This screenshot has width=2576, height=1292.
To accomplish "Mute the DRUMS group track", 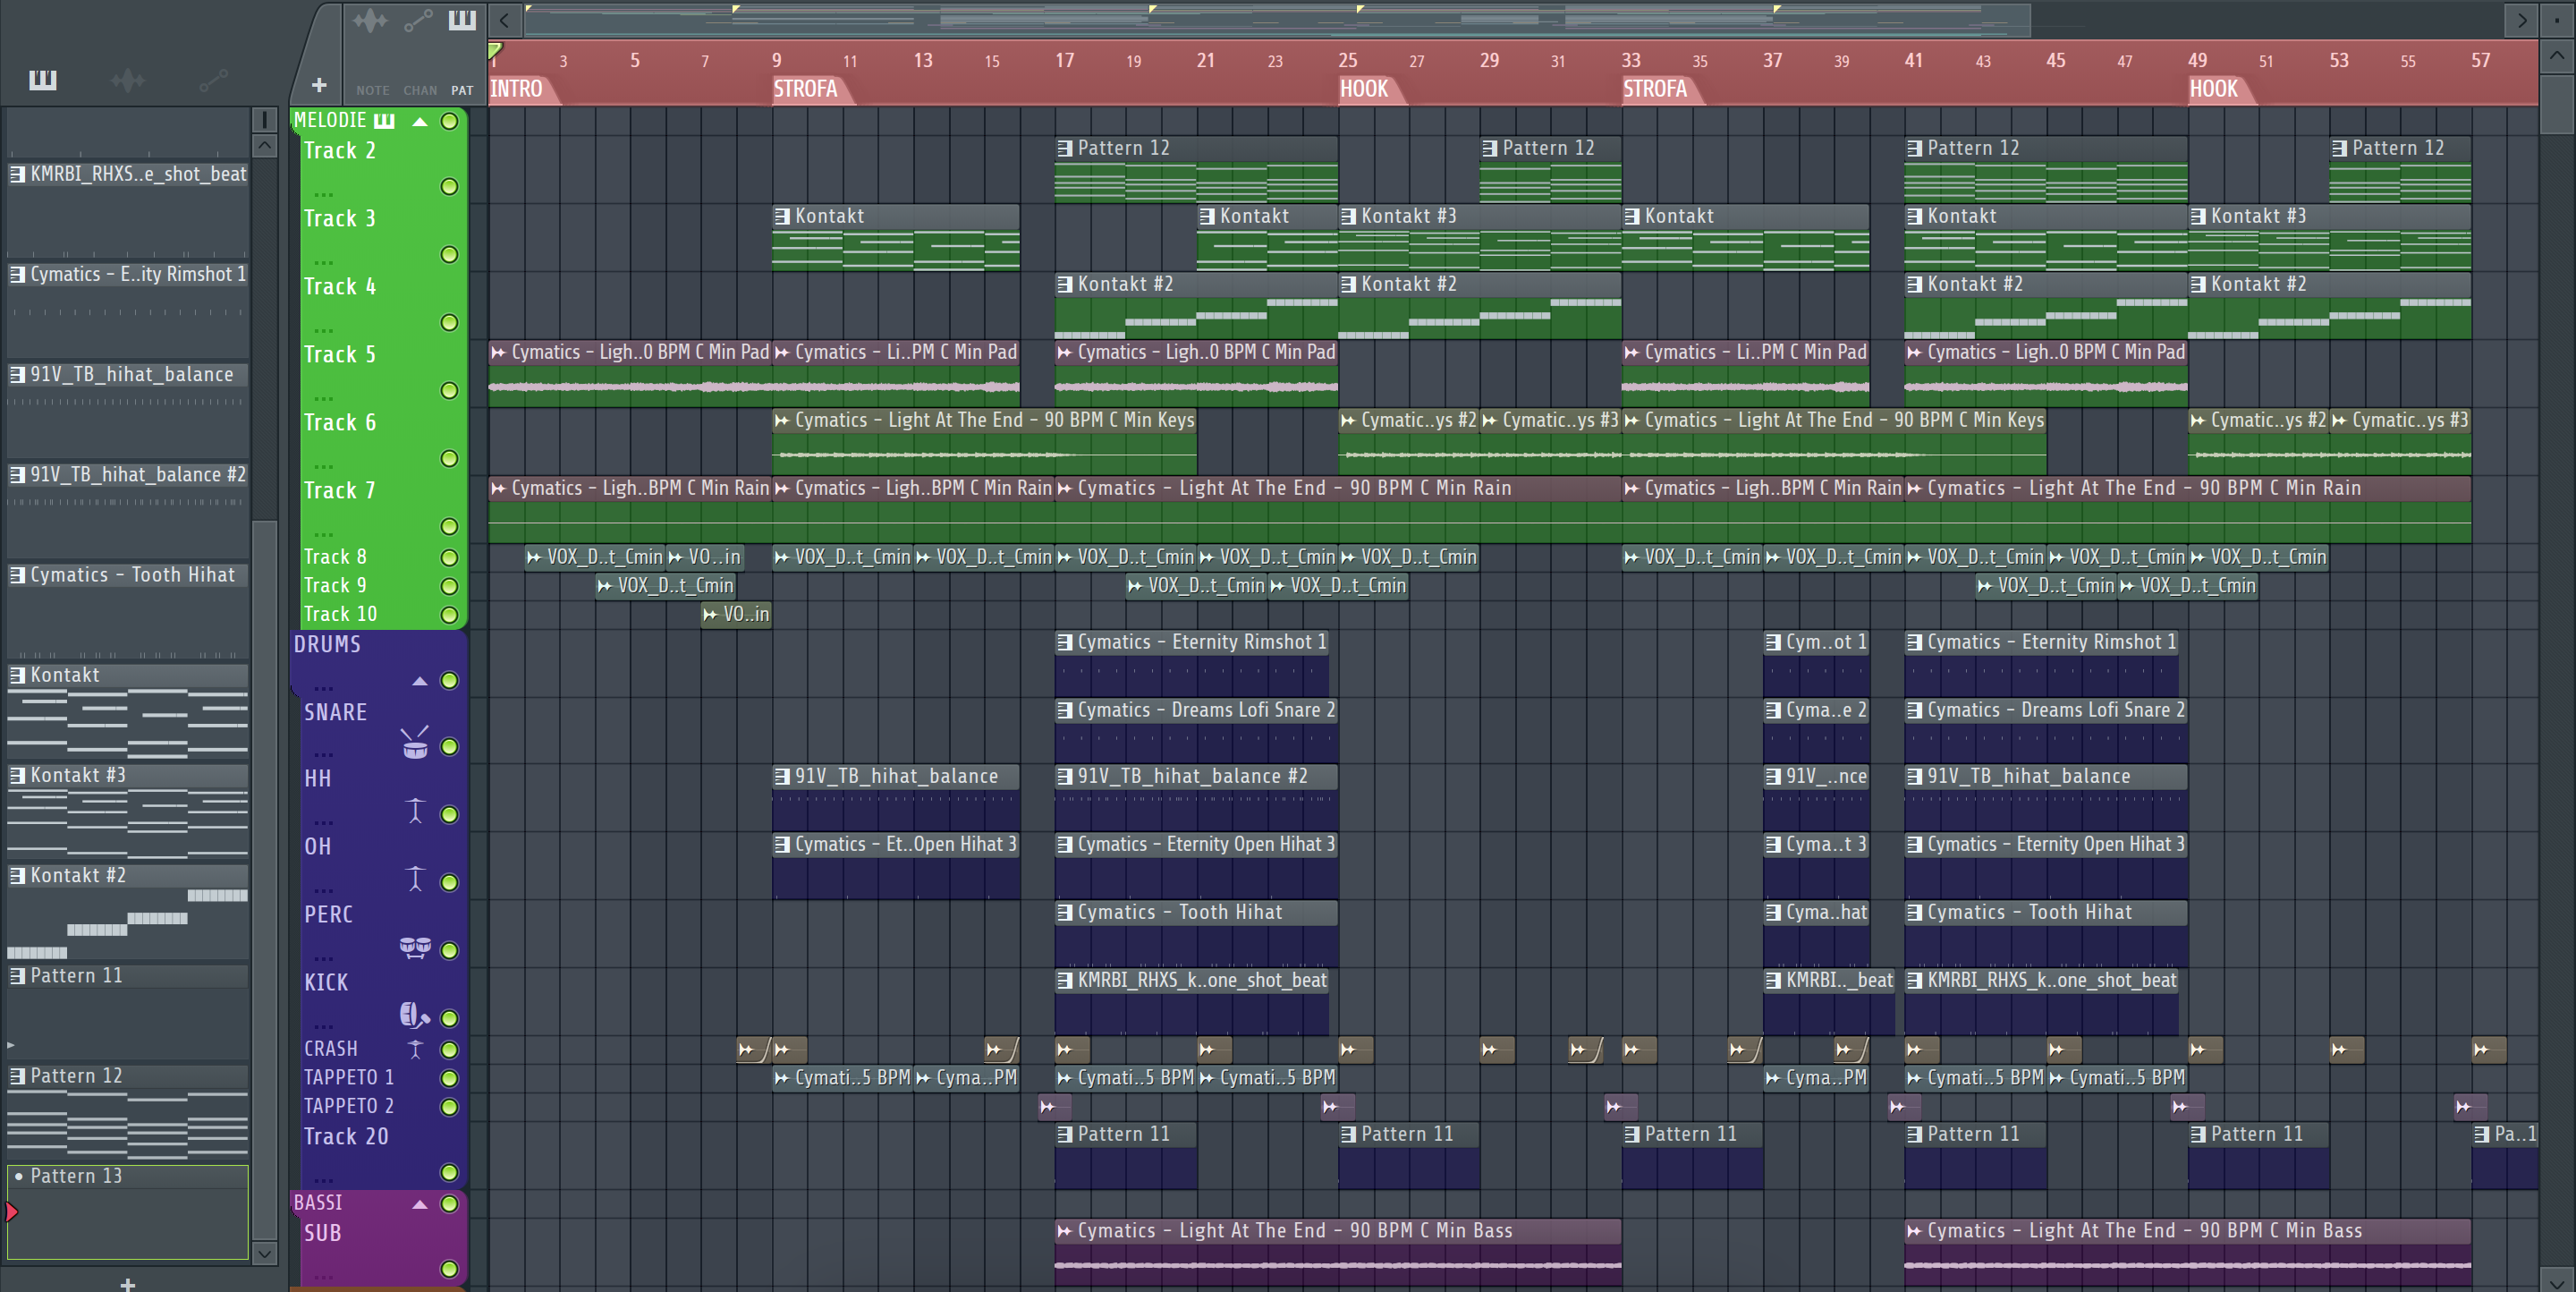I will pos(450,681).
